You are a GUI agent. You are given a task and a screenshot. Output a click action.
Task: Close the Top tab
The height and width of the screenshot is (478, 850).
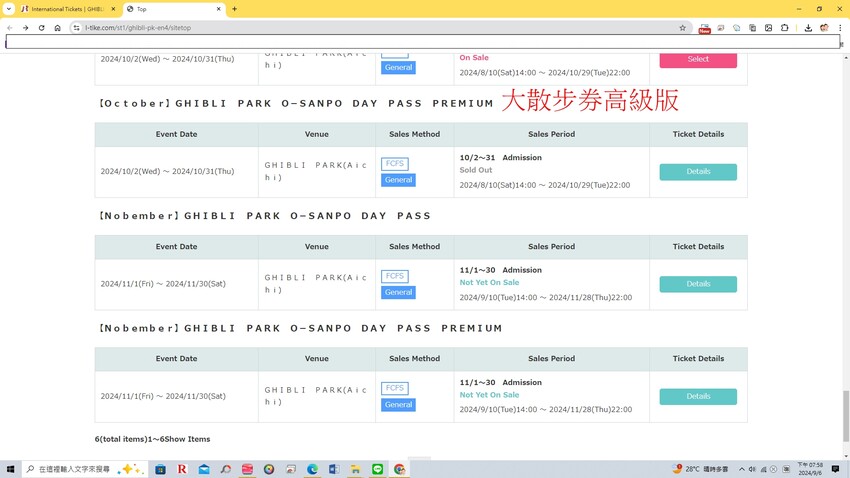pos(218,9)
